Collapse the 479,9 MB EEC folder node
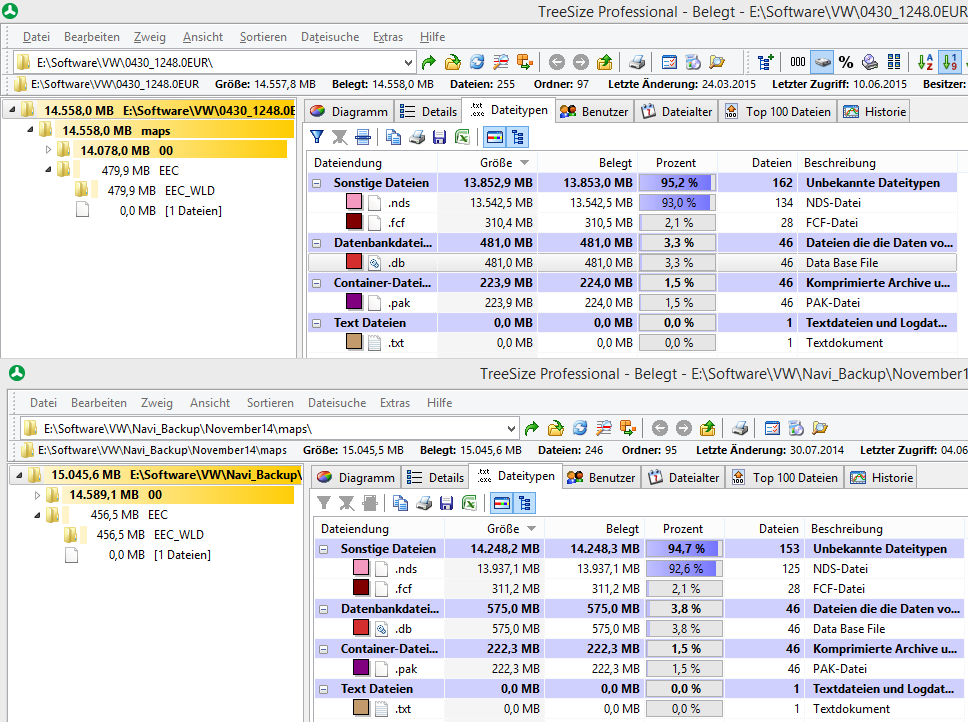 48,170
